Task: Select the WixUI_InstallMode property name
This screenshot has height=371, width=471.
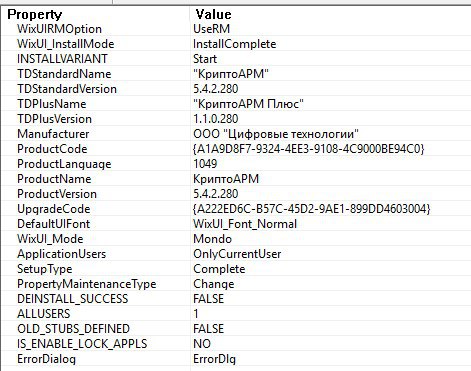Action: (66, 44)
